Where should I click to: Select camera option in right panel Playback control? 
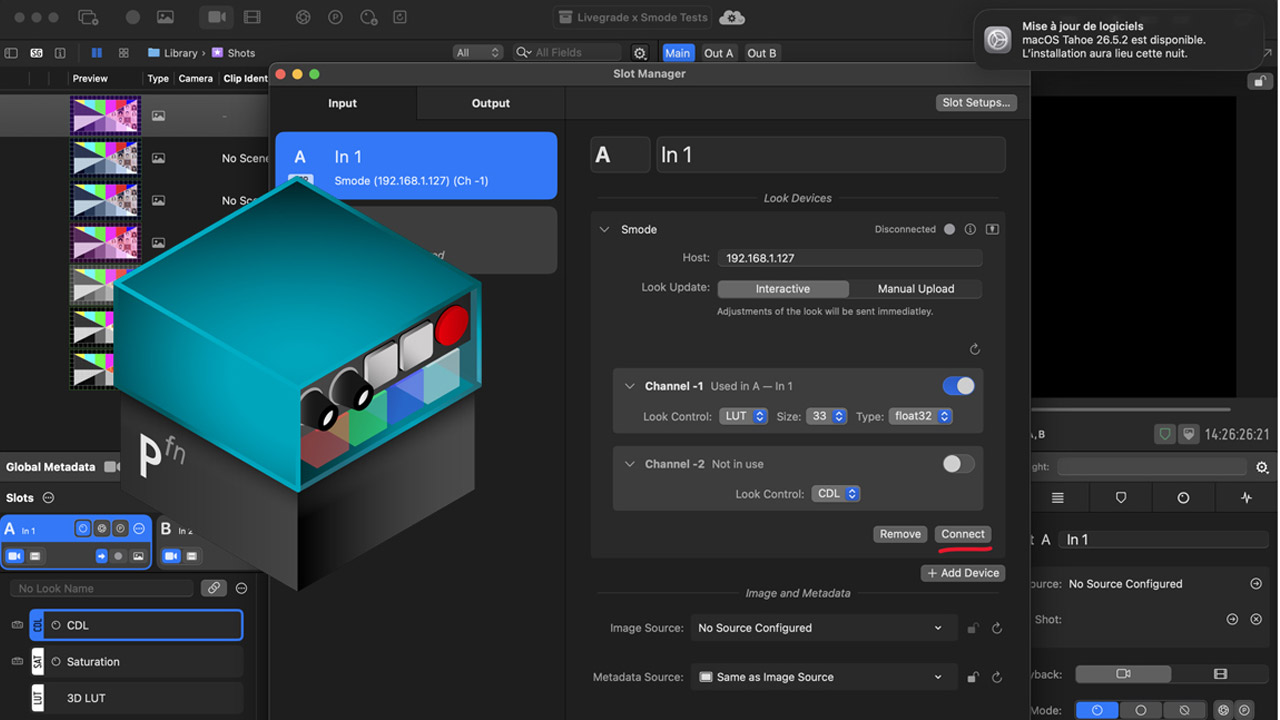(x=1123, y=674)
